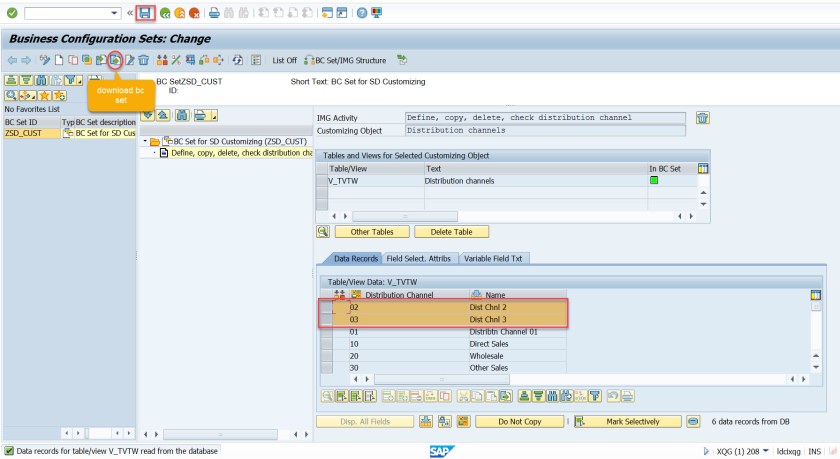Click the Print icon in the top toolbar

pyautogui.click(x=214, y=12)
